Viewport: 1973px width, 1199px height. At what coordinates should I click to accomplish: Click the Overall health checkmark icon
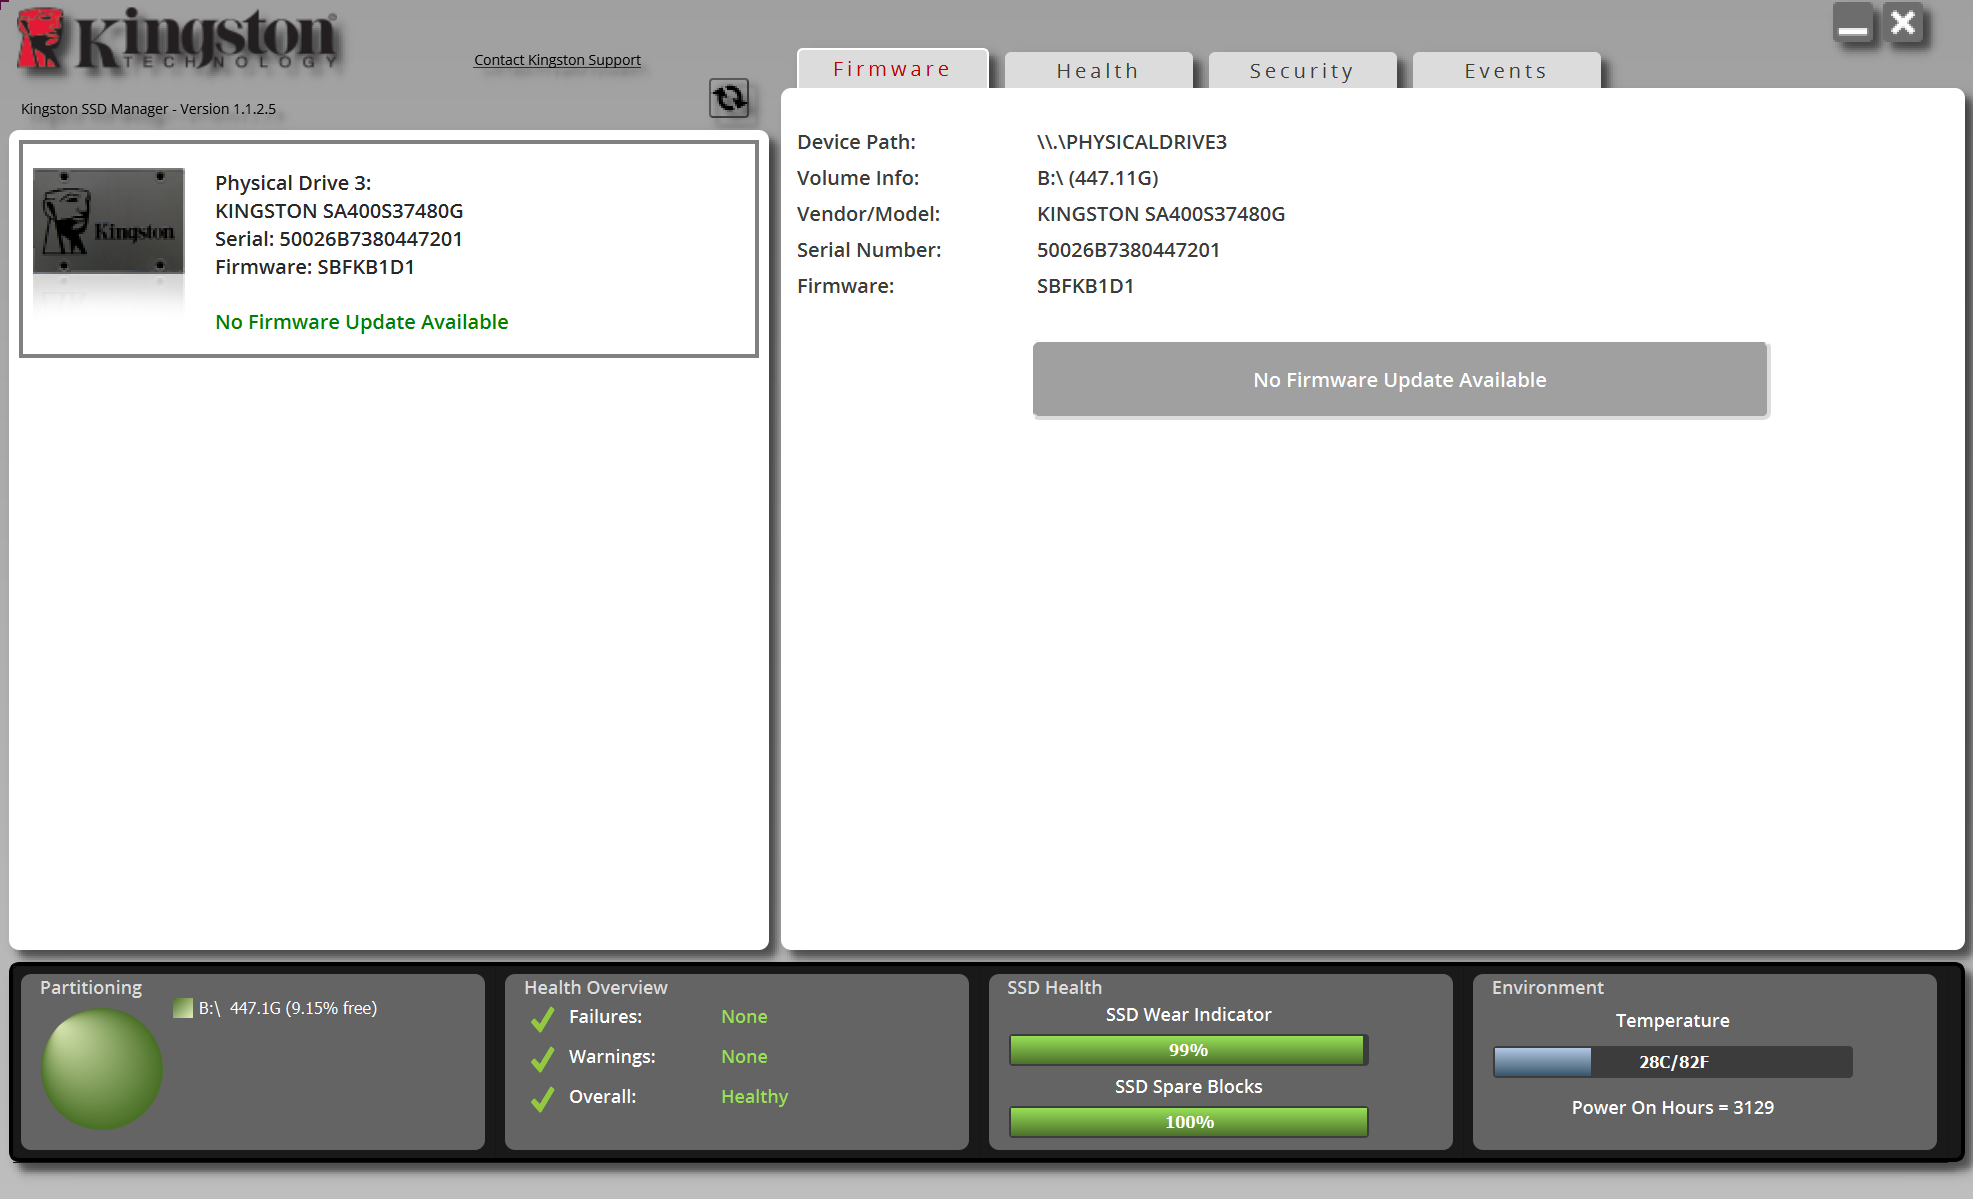[x=542, y=1098]
